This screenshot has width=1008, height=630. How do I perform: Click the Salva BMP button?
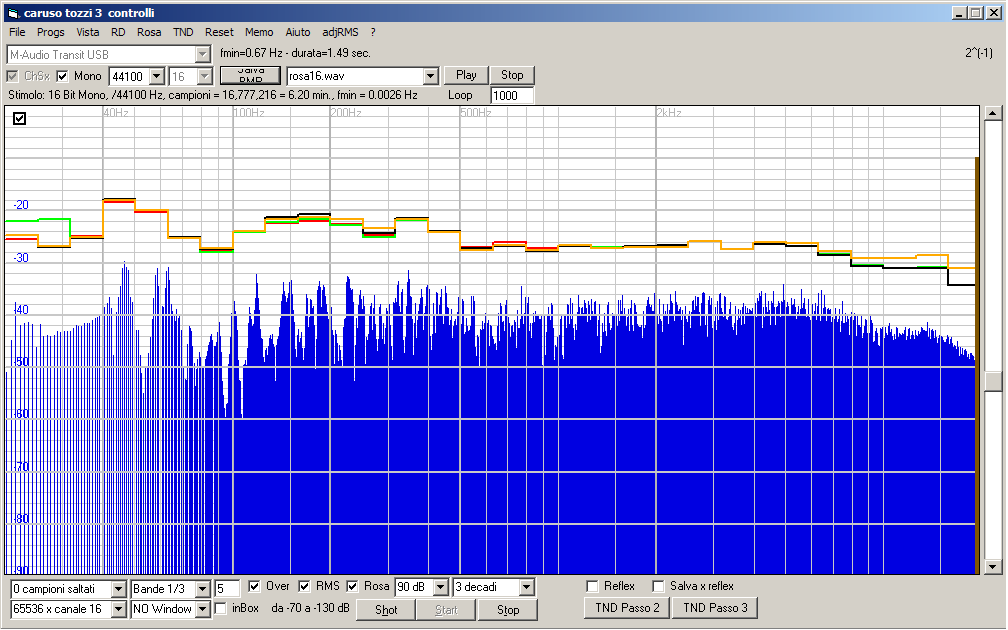tap(251, 75)
